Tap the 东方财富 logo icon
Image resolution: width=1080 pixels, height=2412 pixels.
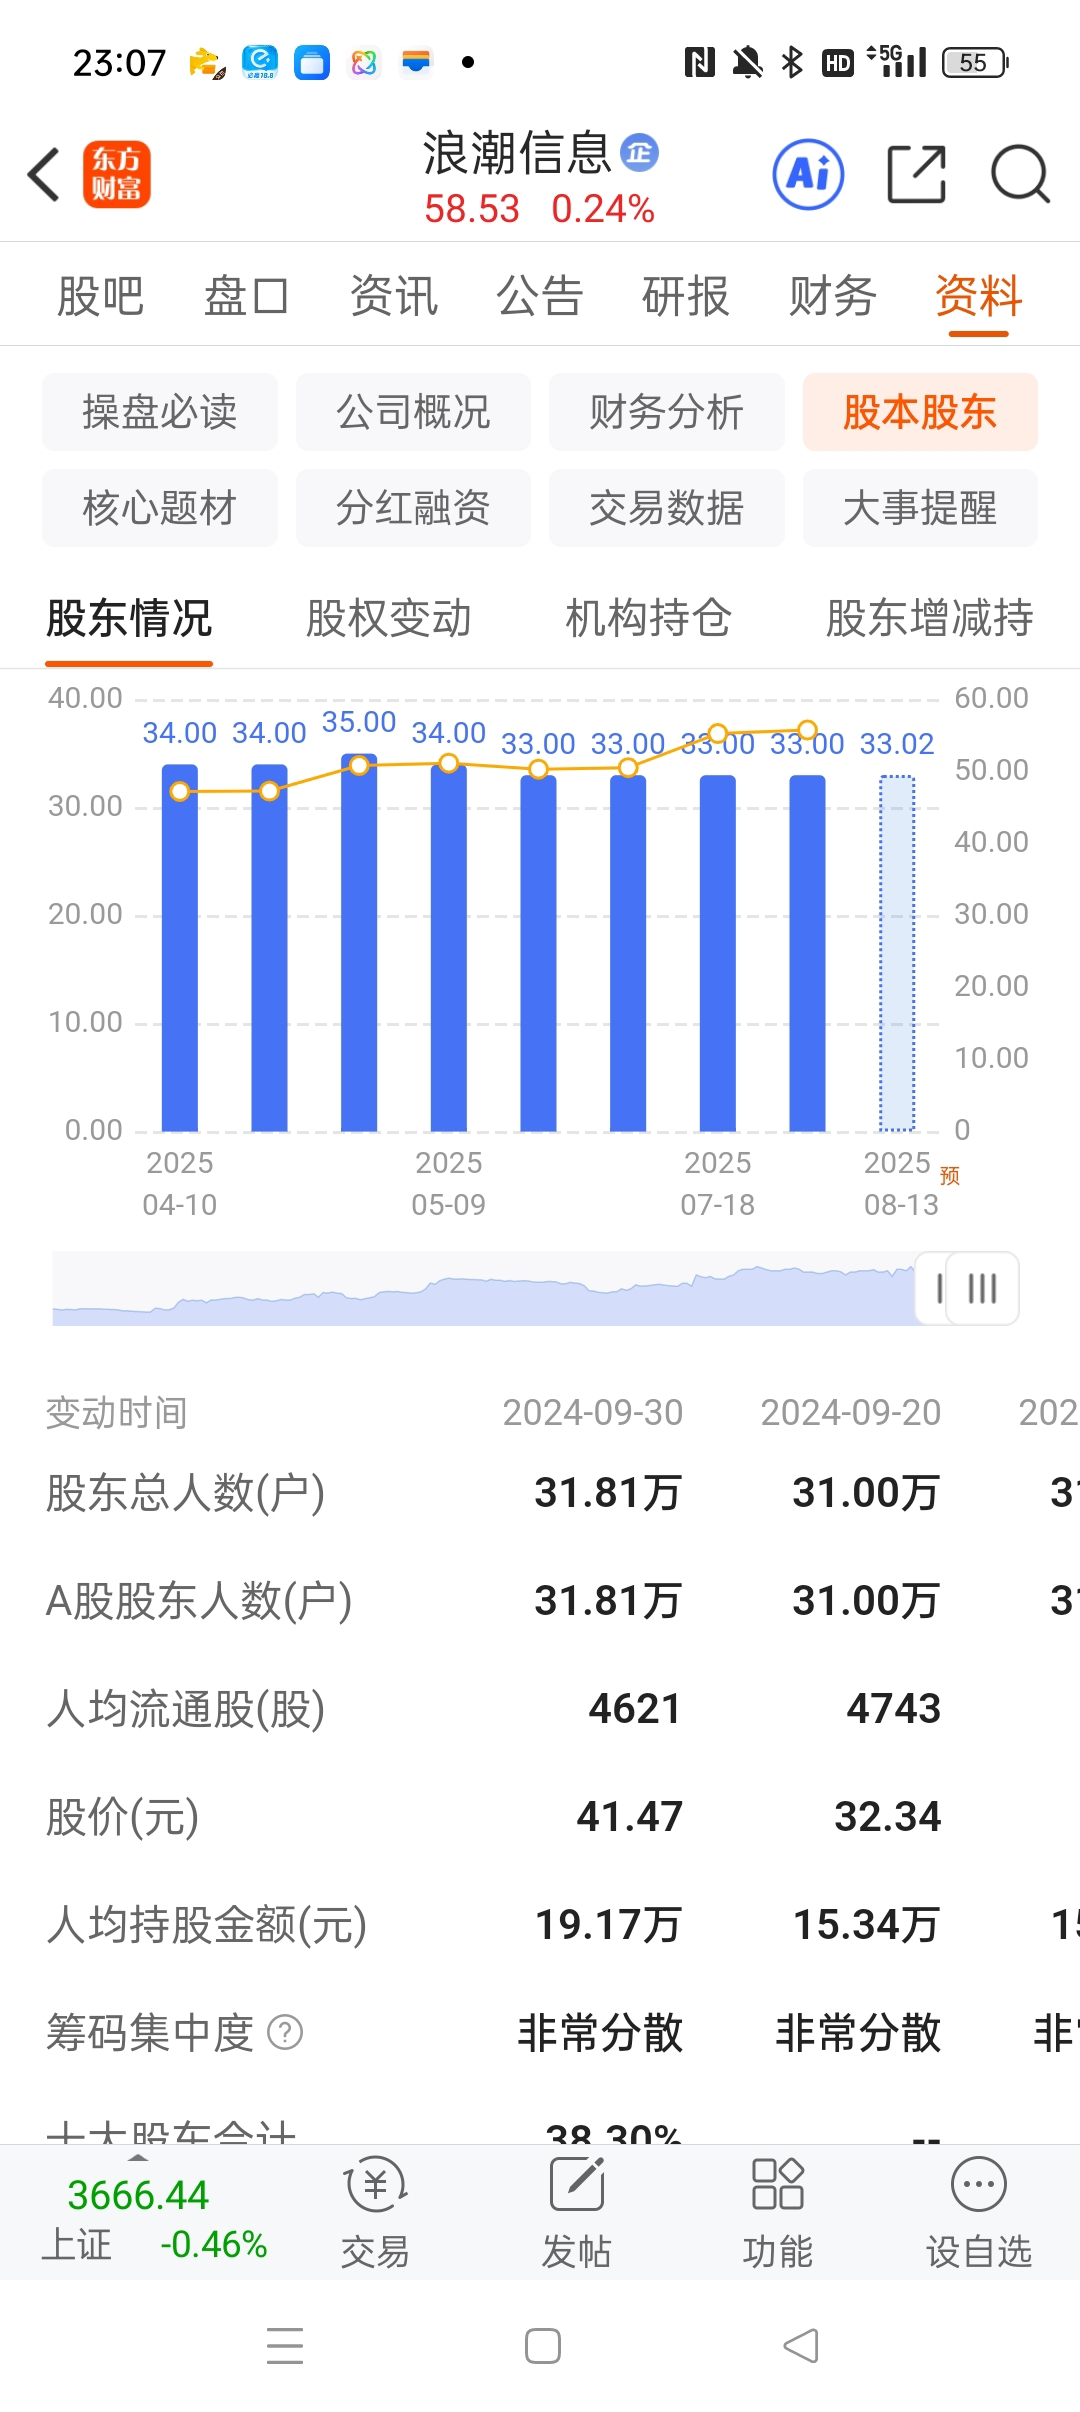[x=116, y=174]
